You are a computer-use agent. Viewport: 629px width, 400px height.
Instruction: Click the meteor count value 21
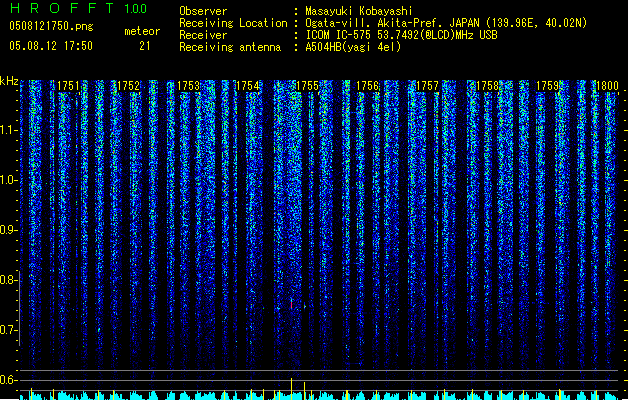(x=145, y=46)
